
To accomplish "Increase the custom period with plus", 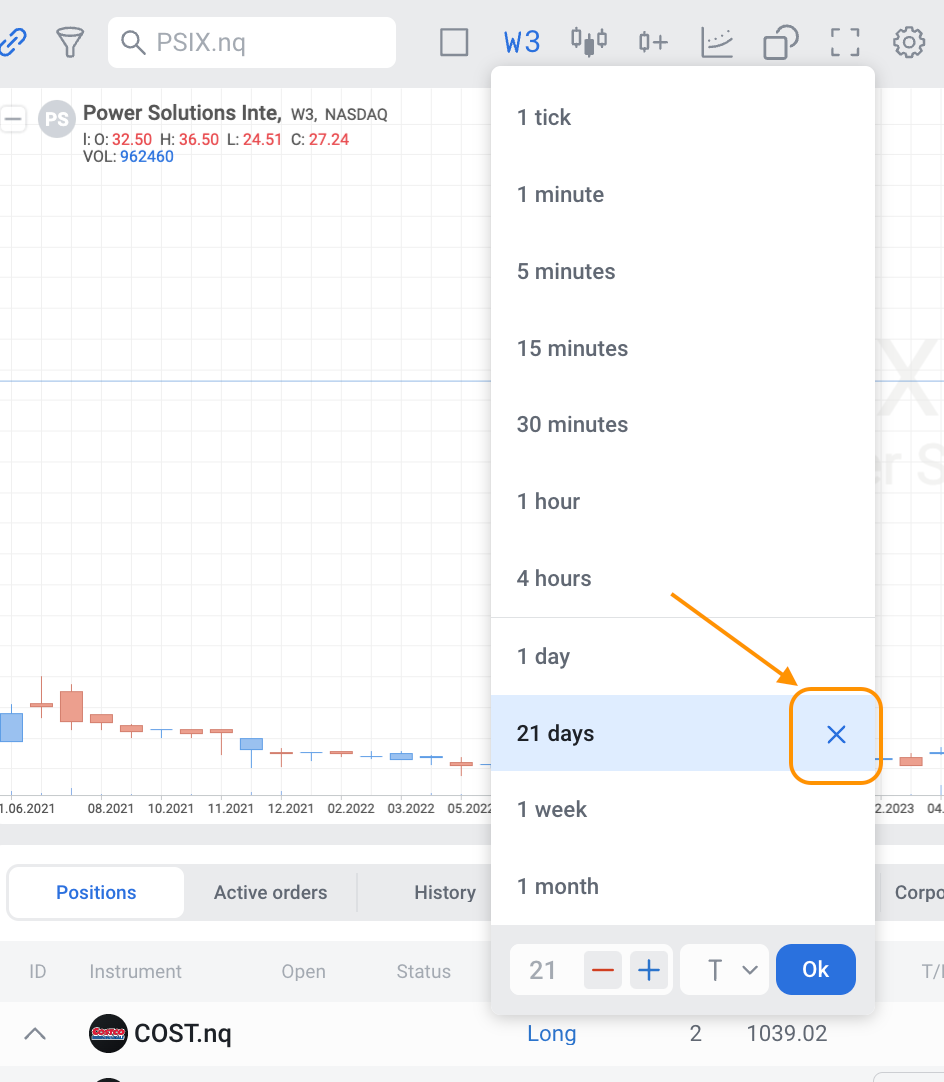I will click(x=650, y=969).
